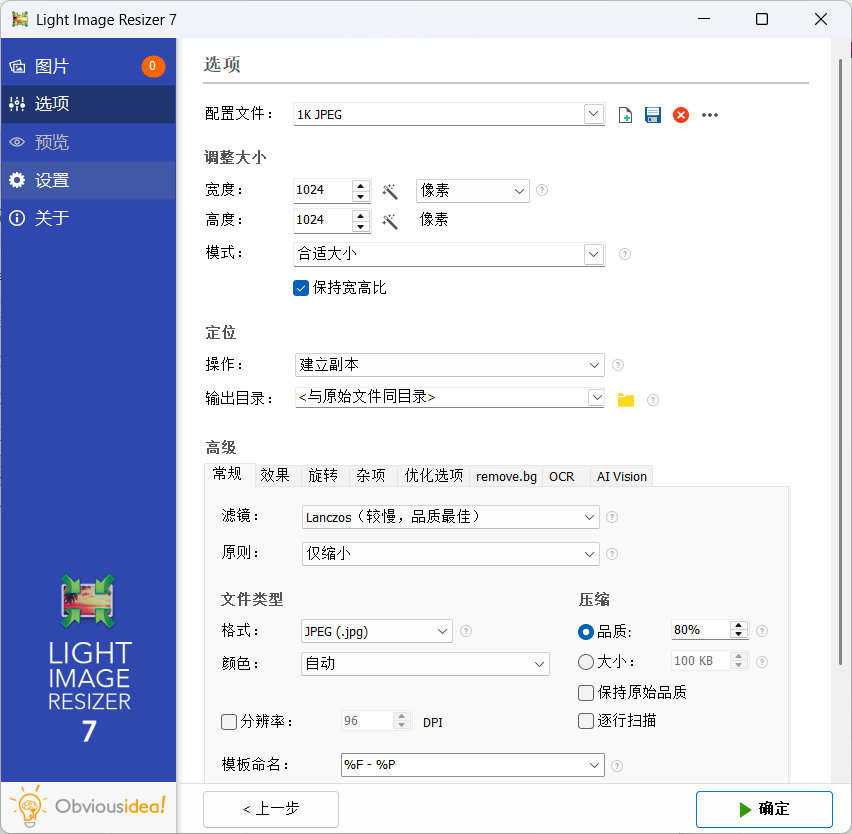Click help icon next to 大小 value

762,662
